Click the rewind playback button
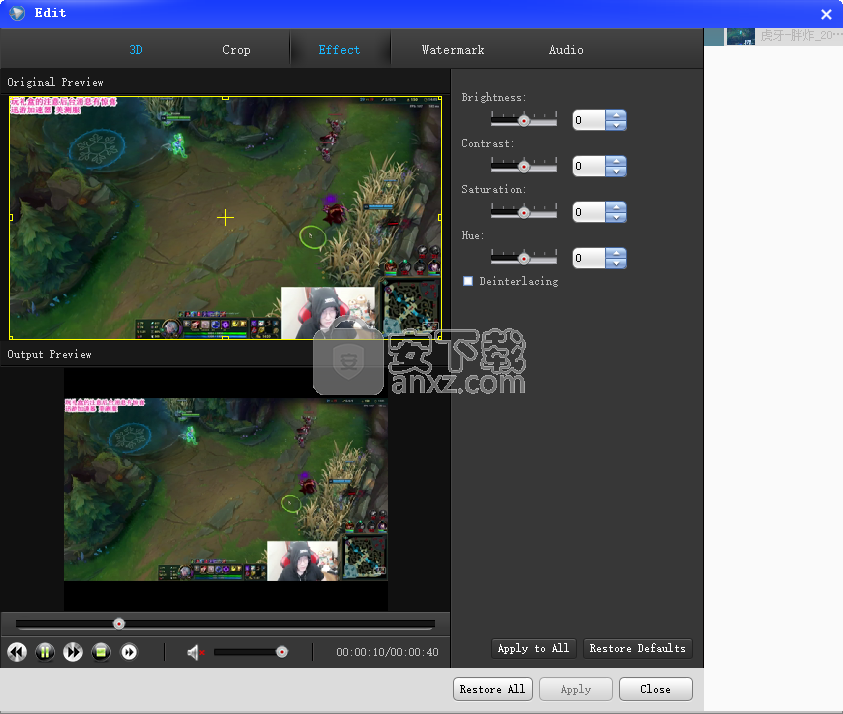Viewport: 843px width, 714px height. click(x=17, y=652)
